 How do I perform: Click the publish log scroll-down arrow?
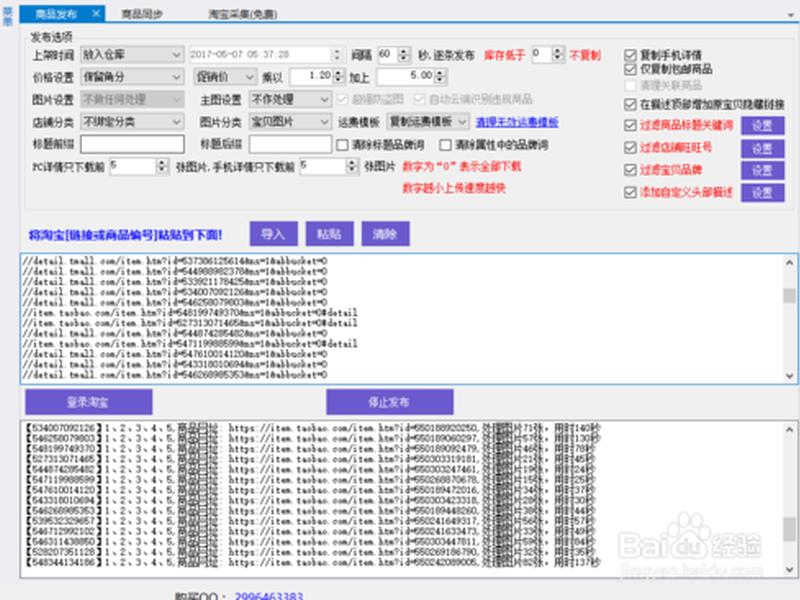(789, 570)
